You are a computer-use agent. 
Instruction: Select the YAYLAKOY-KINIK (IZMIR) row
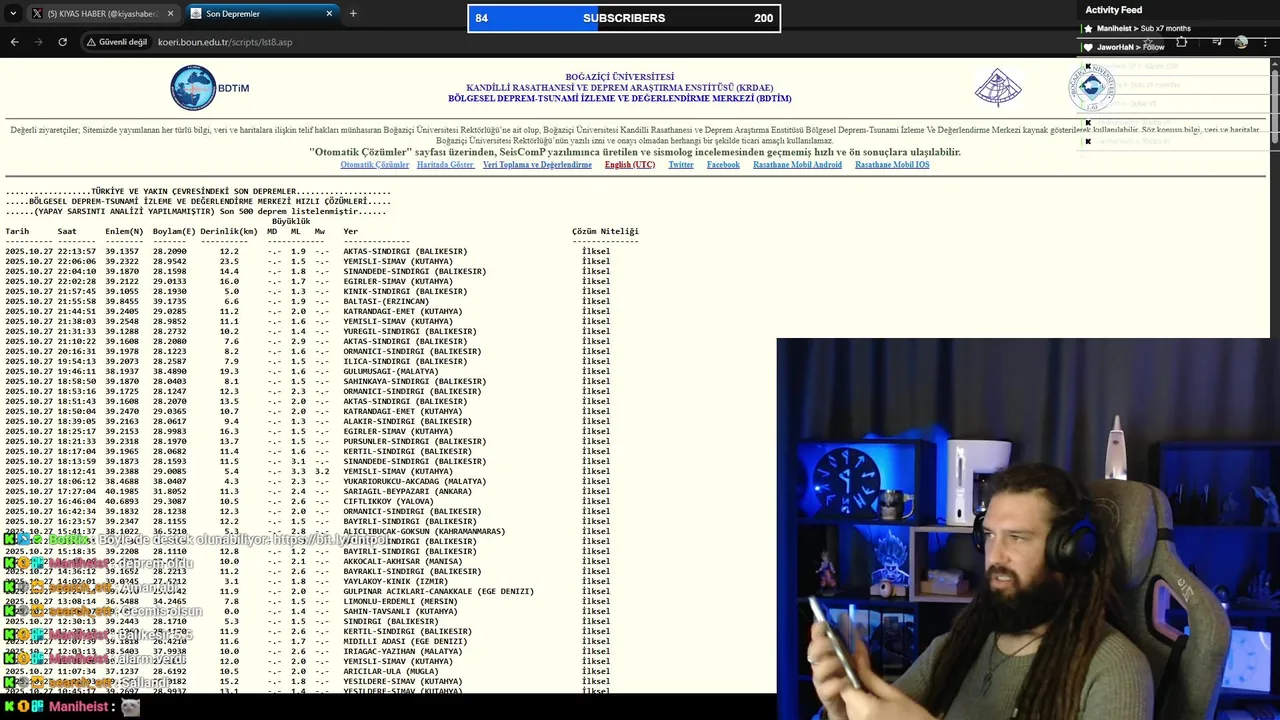307,581
